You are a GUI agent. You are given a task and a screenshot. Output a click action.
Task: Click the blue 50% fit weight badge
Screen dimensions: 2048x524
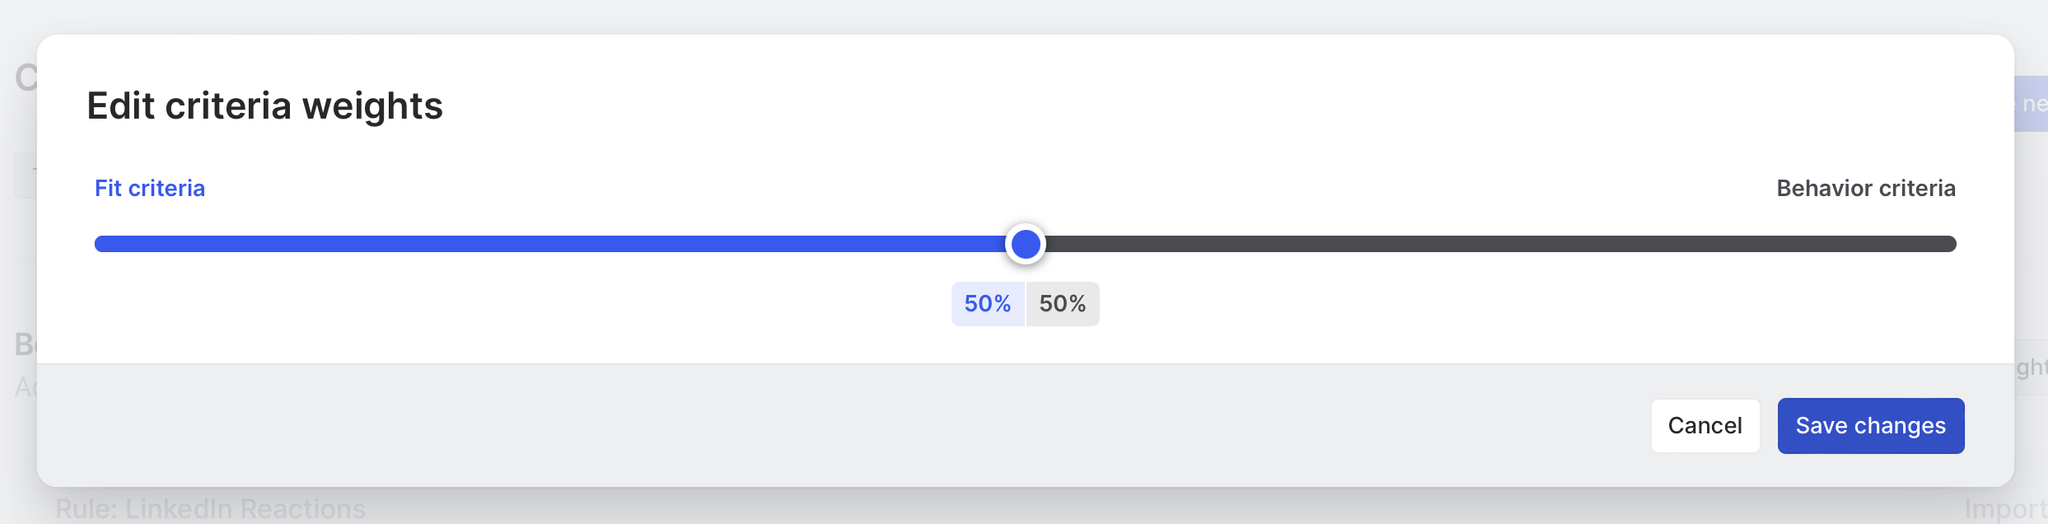[987, 304]
